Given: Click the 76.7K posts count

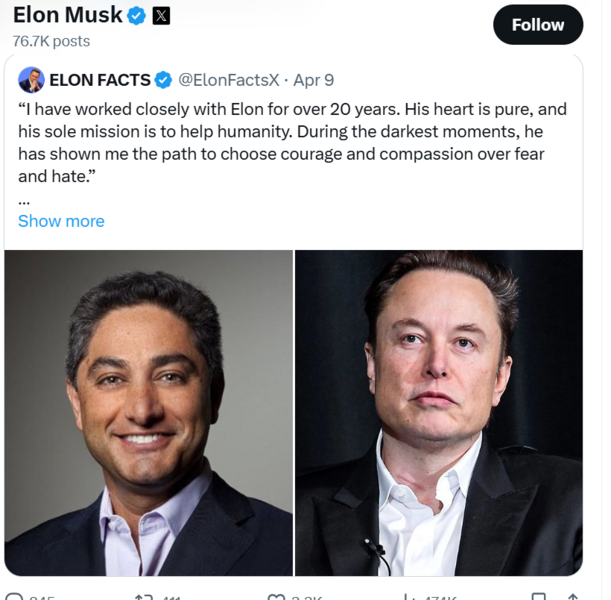Looking at the screenshot, I should [x=51, y=41].
